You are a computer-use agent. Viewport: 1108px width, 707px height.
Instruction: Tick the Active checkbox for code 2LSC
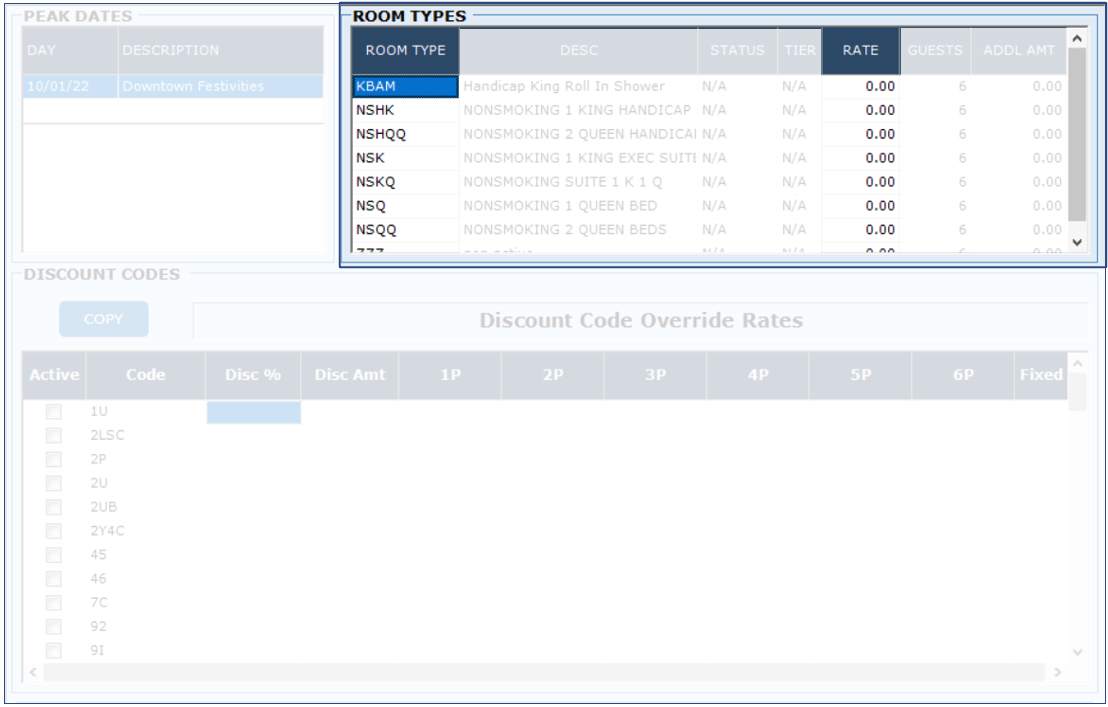(x=54, y=436)
